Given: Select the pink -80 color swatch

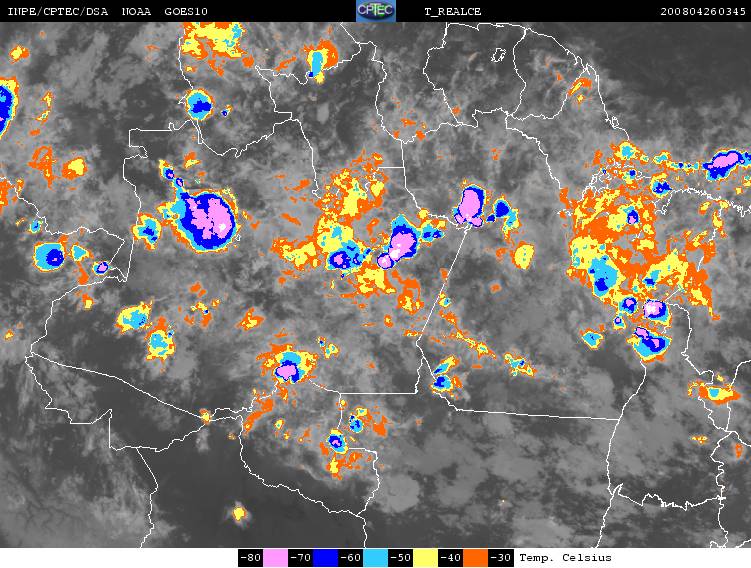Looking at the screenshot, I should click(275, 558).
